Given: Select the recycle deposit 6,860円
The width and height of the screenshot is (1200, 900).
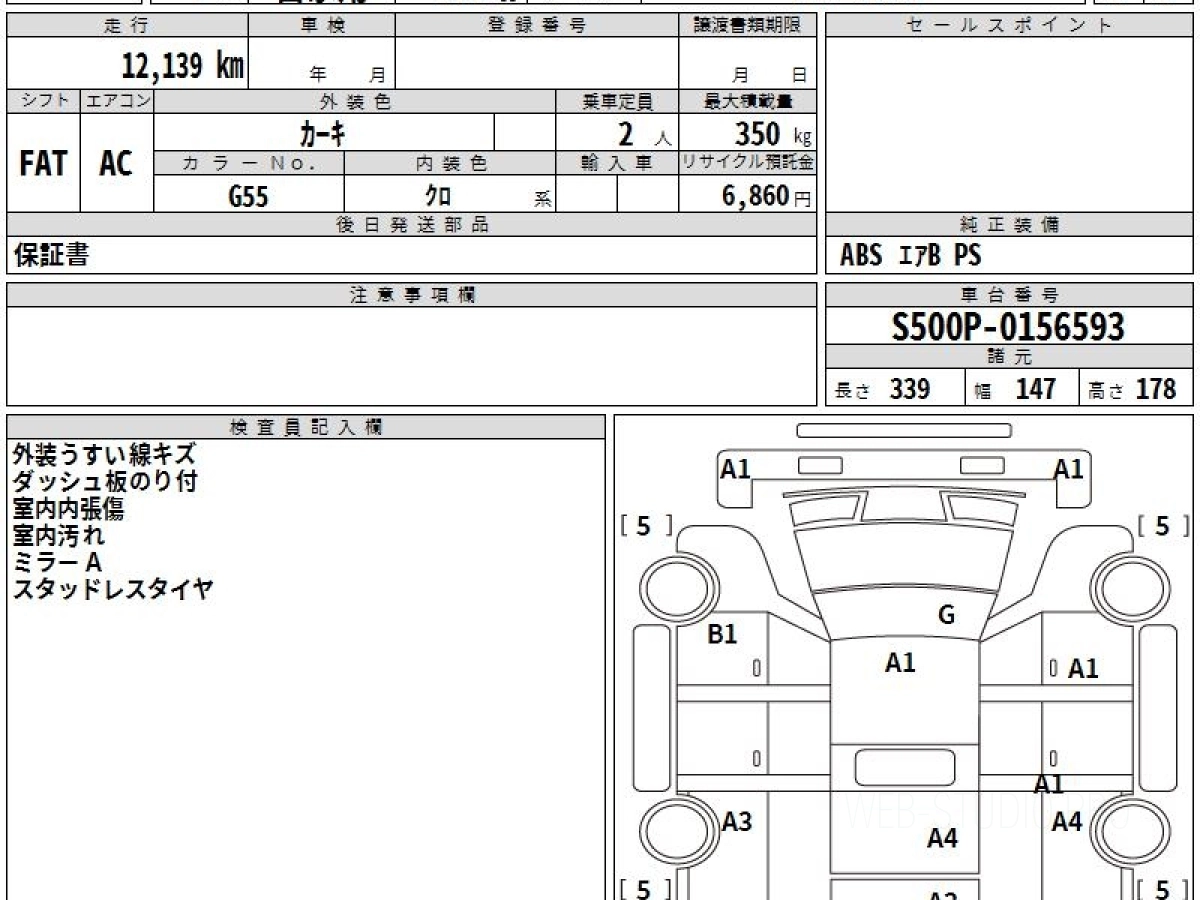Looking at the screenshot, I should point(767,196).
